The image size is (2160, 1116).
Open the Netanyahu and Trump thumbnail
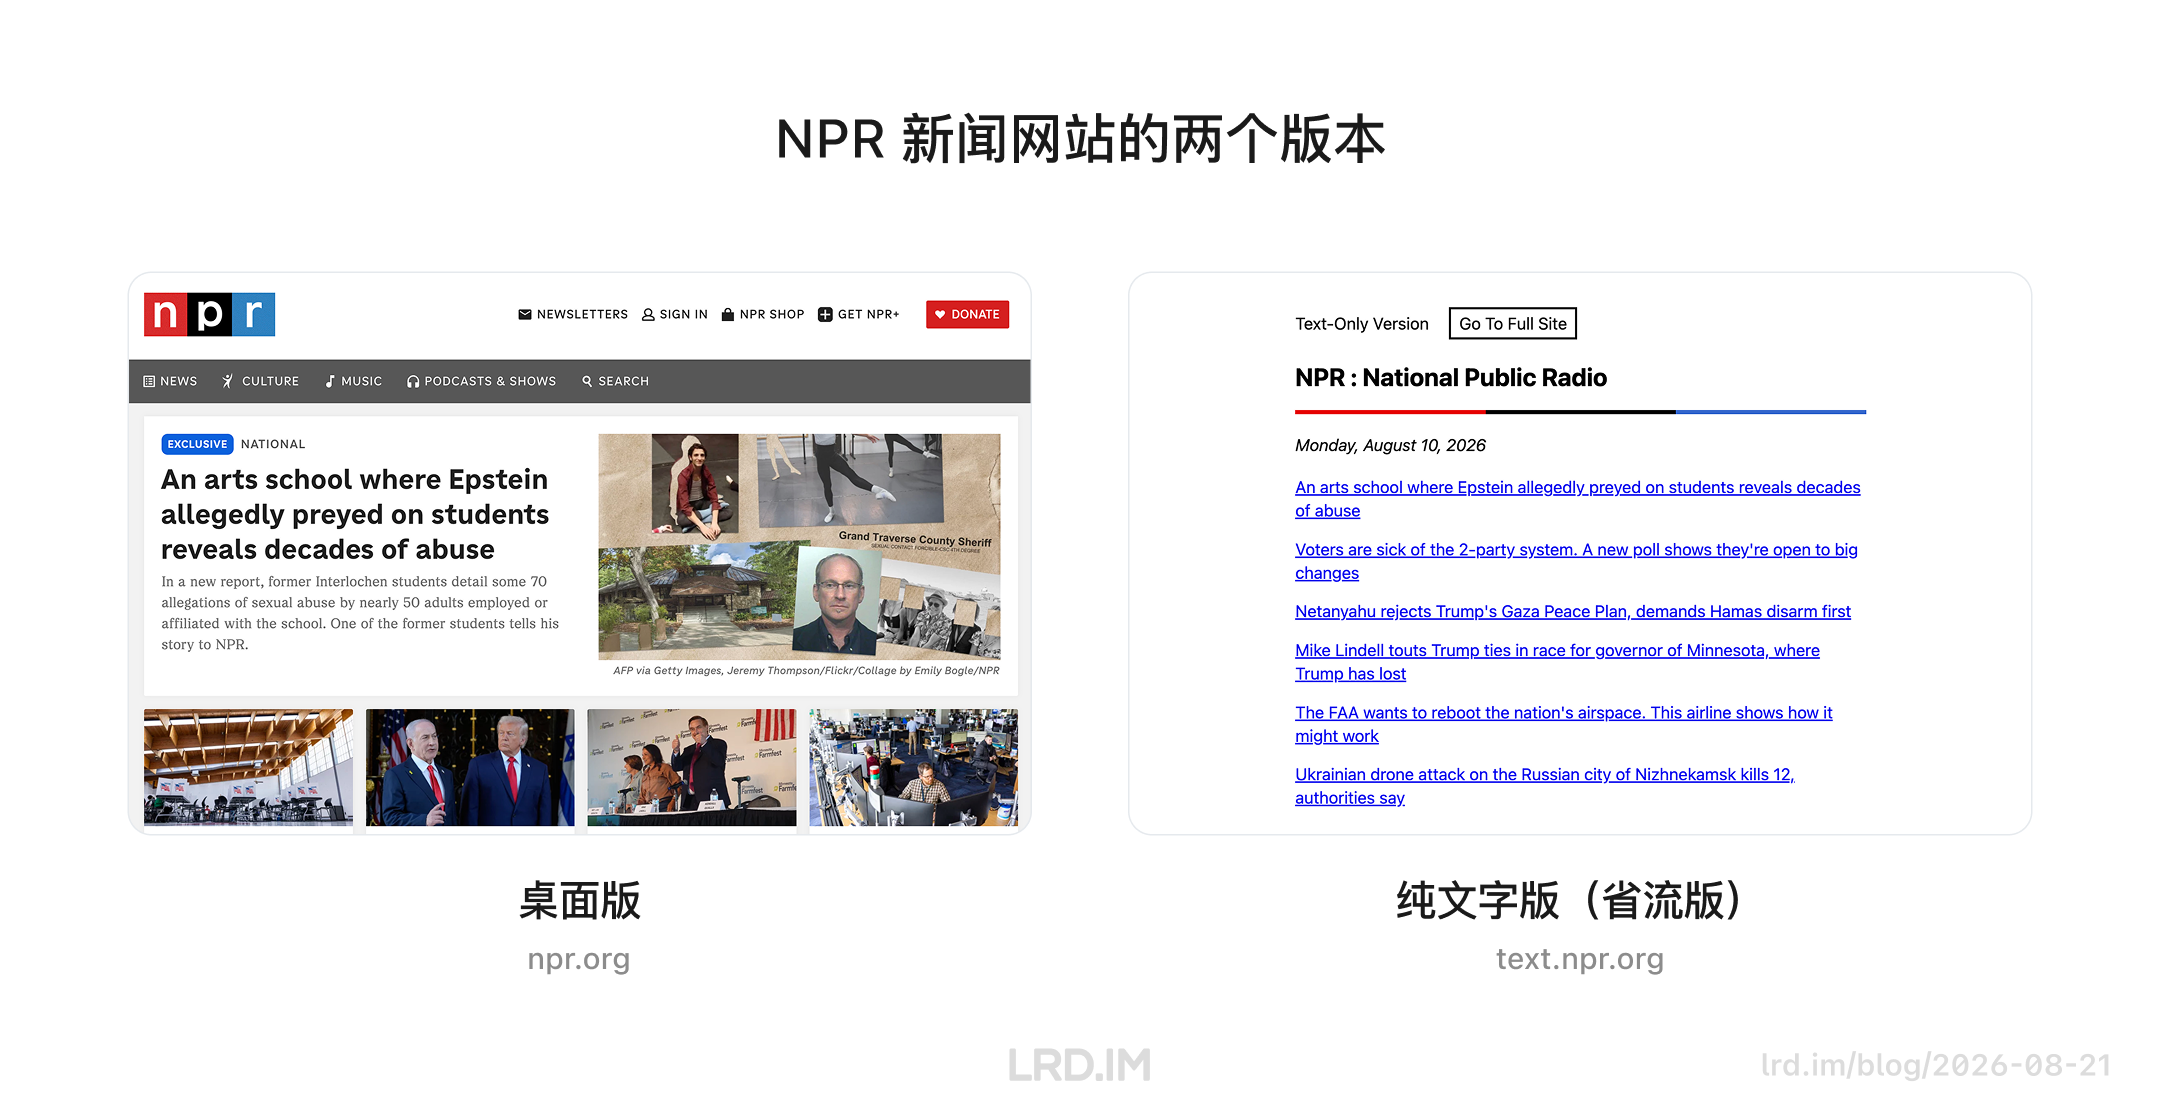470,767
